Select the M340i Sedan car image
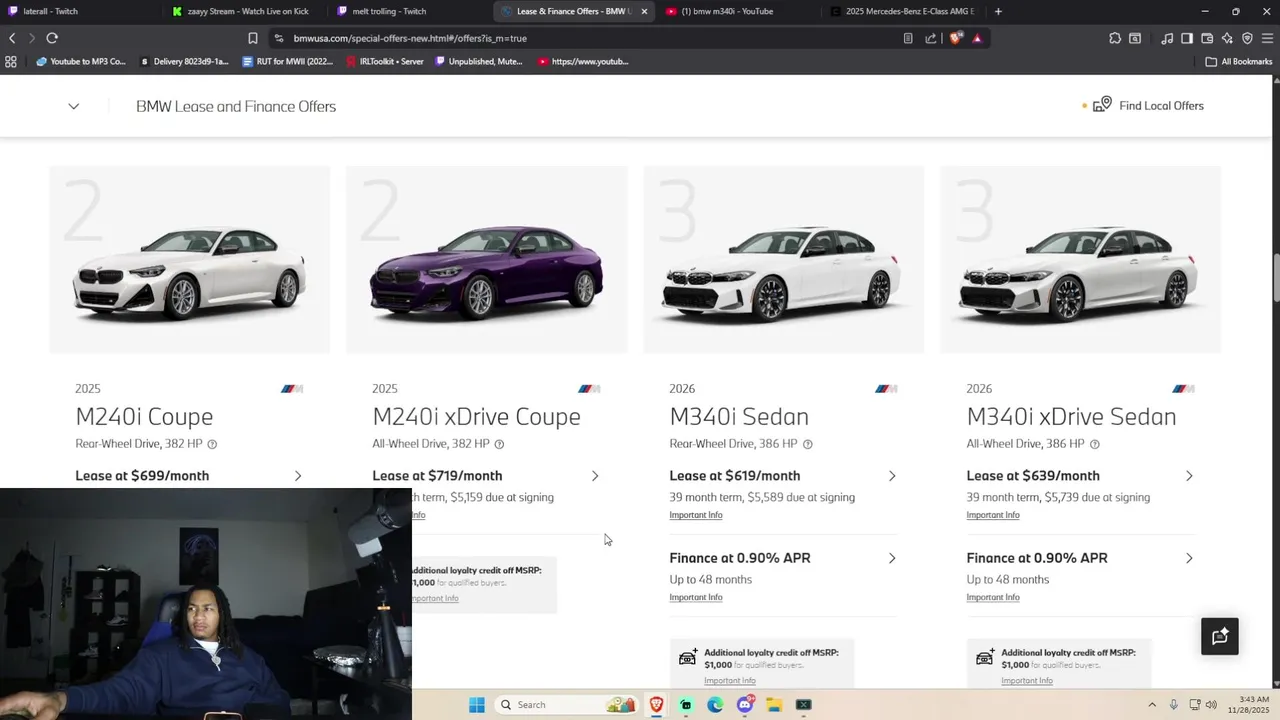 pyautogui.click(x=784, y=260)
